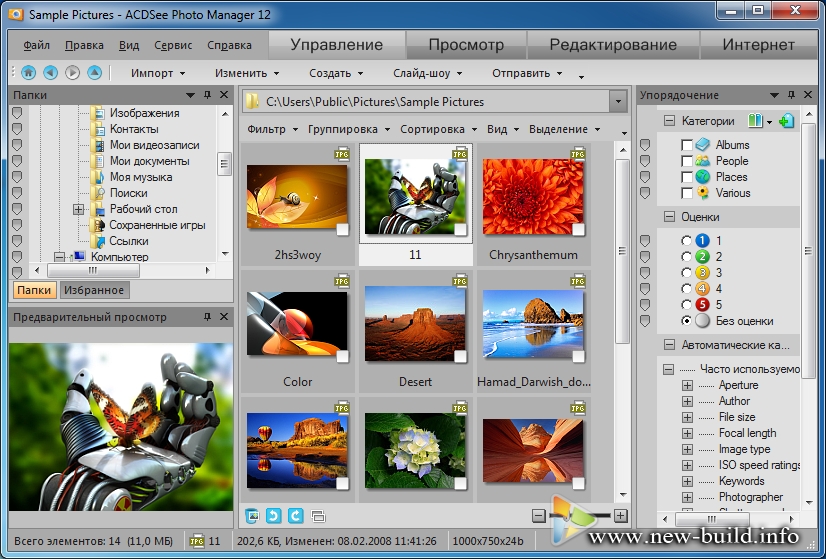Open the Сервис menu

[173, 46]
